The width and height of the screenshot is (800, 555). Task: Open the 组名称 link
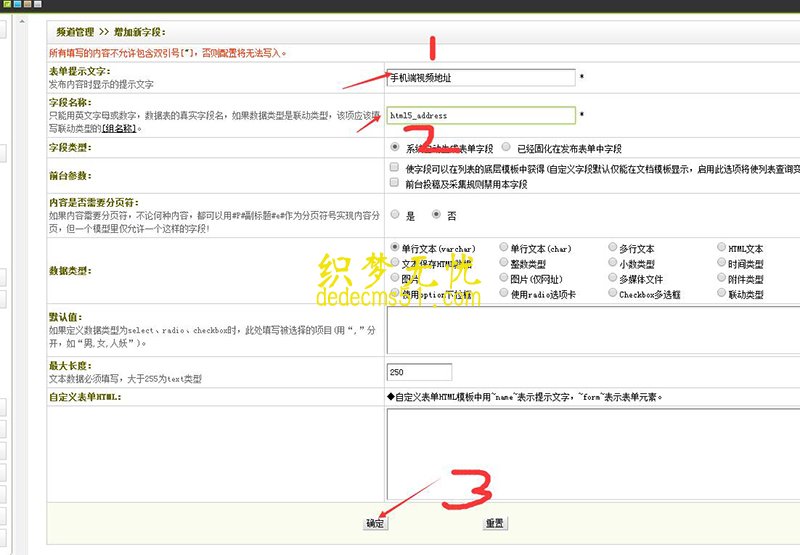[119, 129]
